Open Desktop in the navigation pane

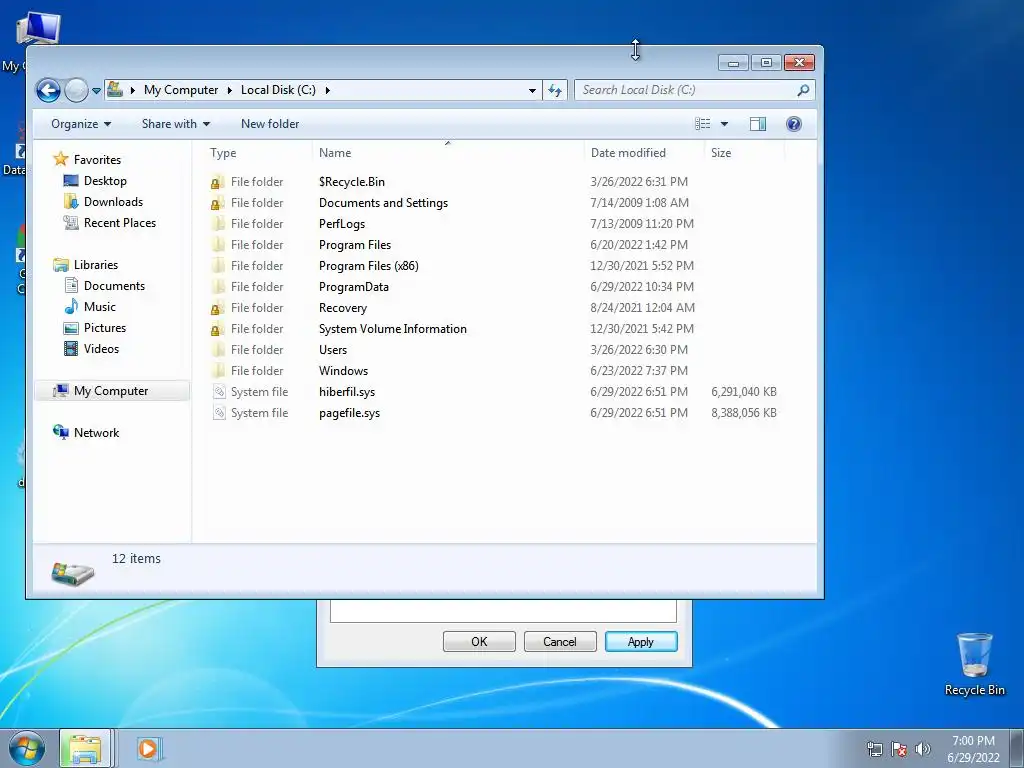tap(105, 181)
